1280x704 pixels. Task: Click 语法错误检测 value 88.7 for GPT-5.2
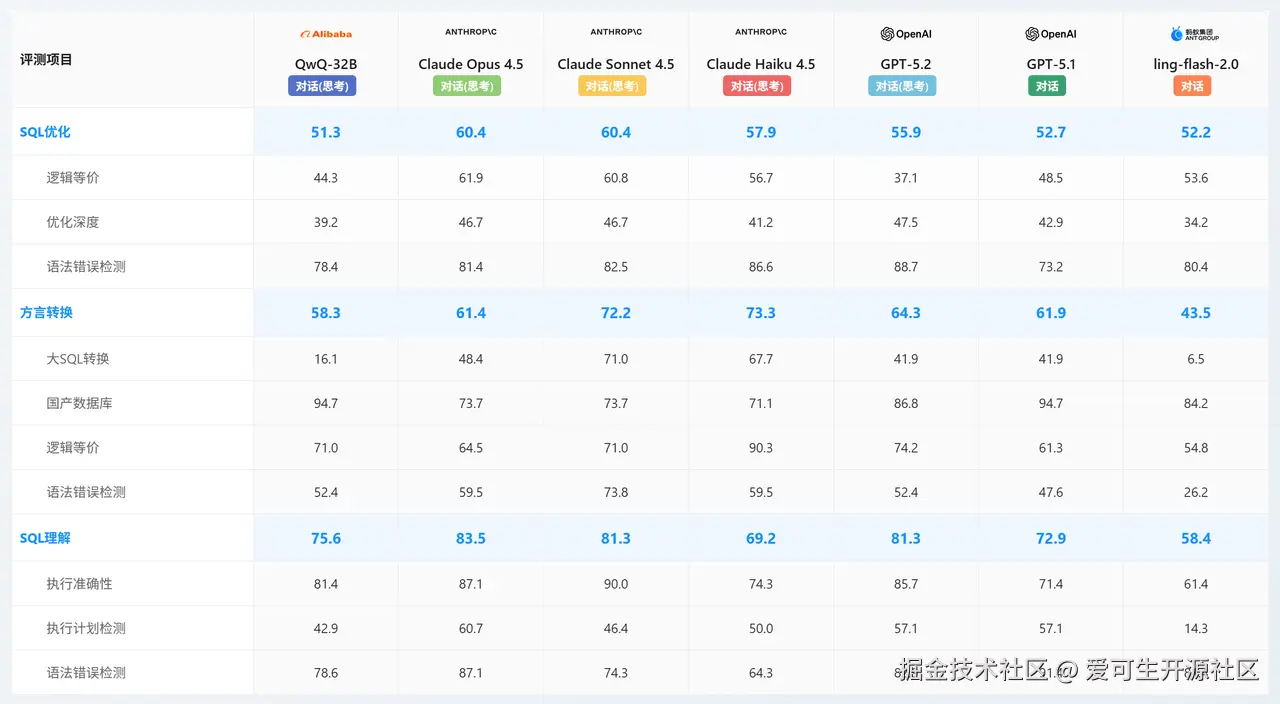click(906, 267)
